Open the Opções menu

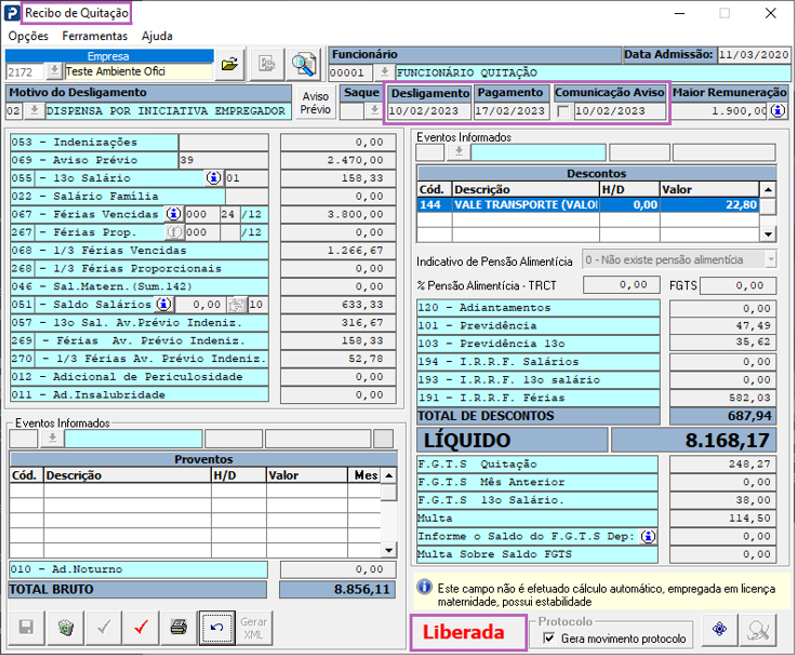point(28,35)
